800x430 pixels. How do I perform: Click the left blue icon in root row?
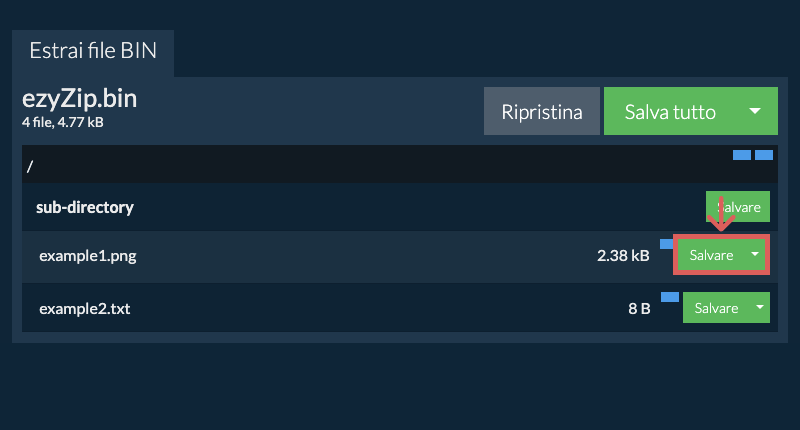click(742, 155)
